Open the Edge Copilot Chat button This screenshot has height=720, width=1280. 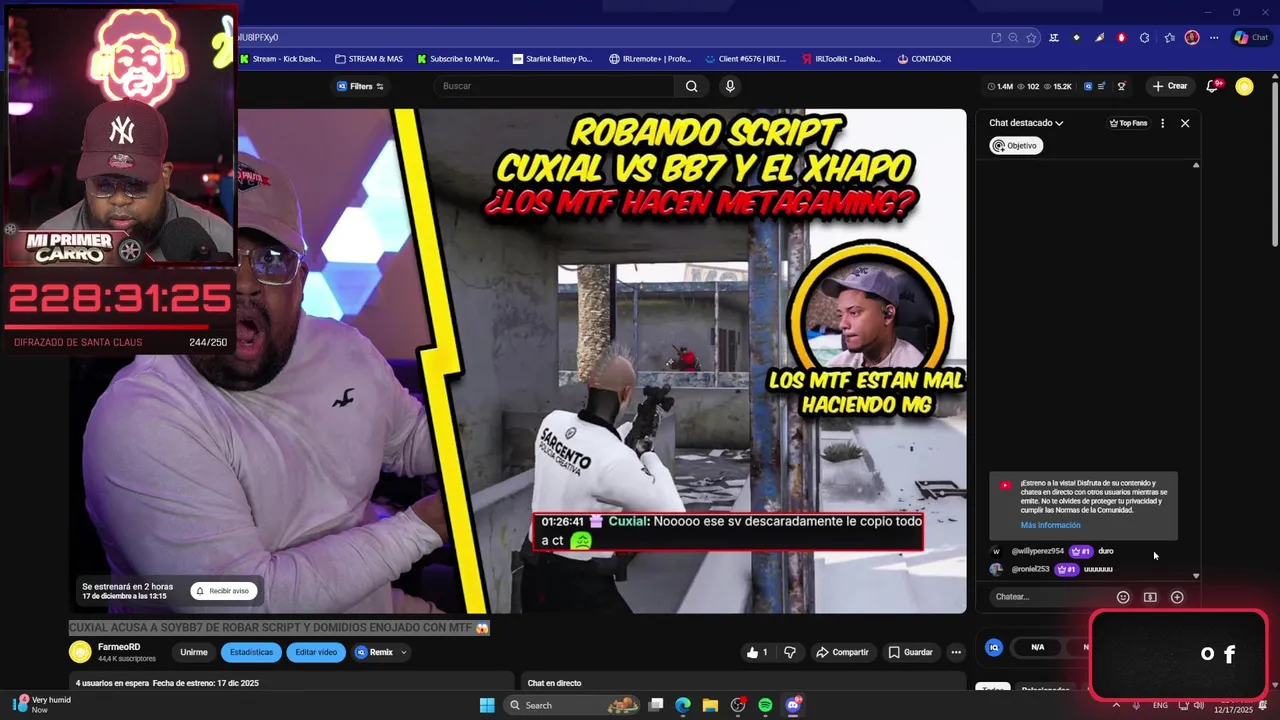click(x=1251, y=38)
